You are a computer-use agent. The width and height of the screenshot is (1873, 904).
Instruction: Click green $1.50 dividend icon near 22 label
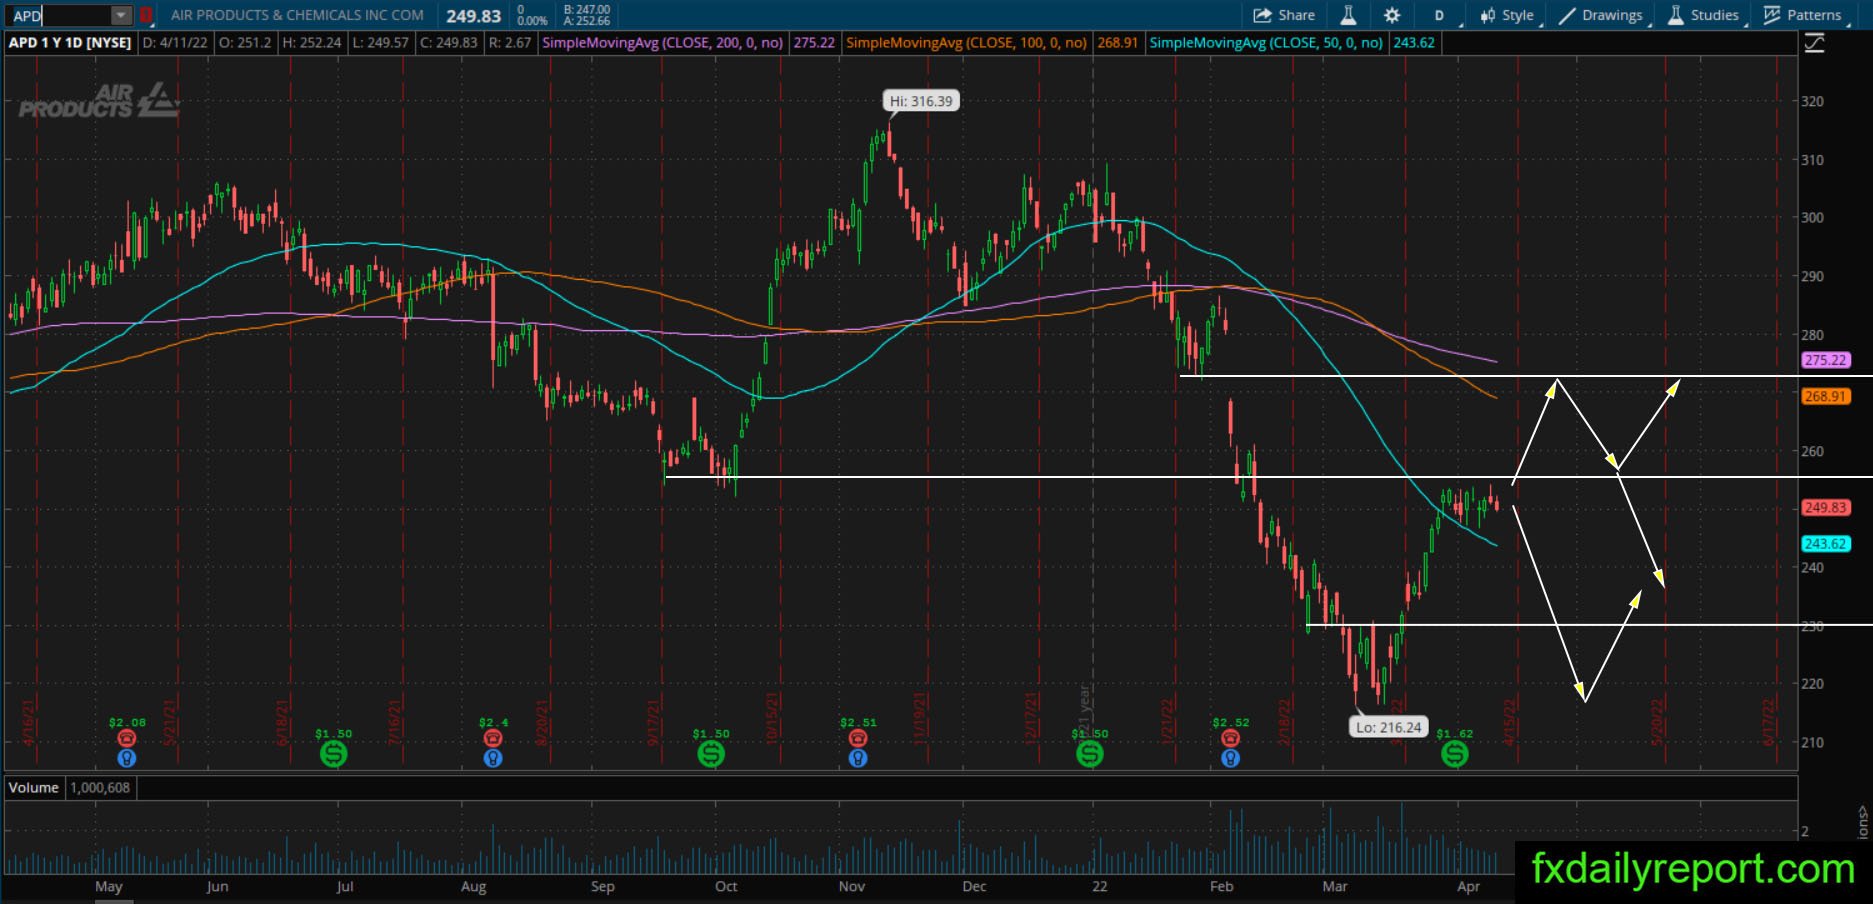tap(1090, 754)
